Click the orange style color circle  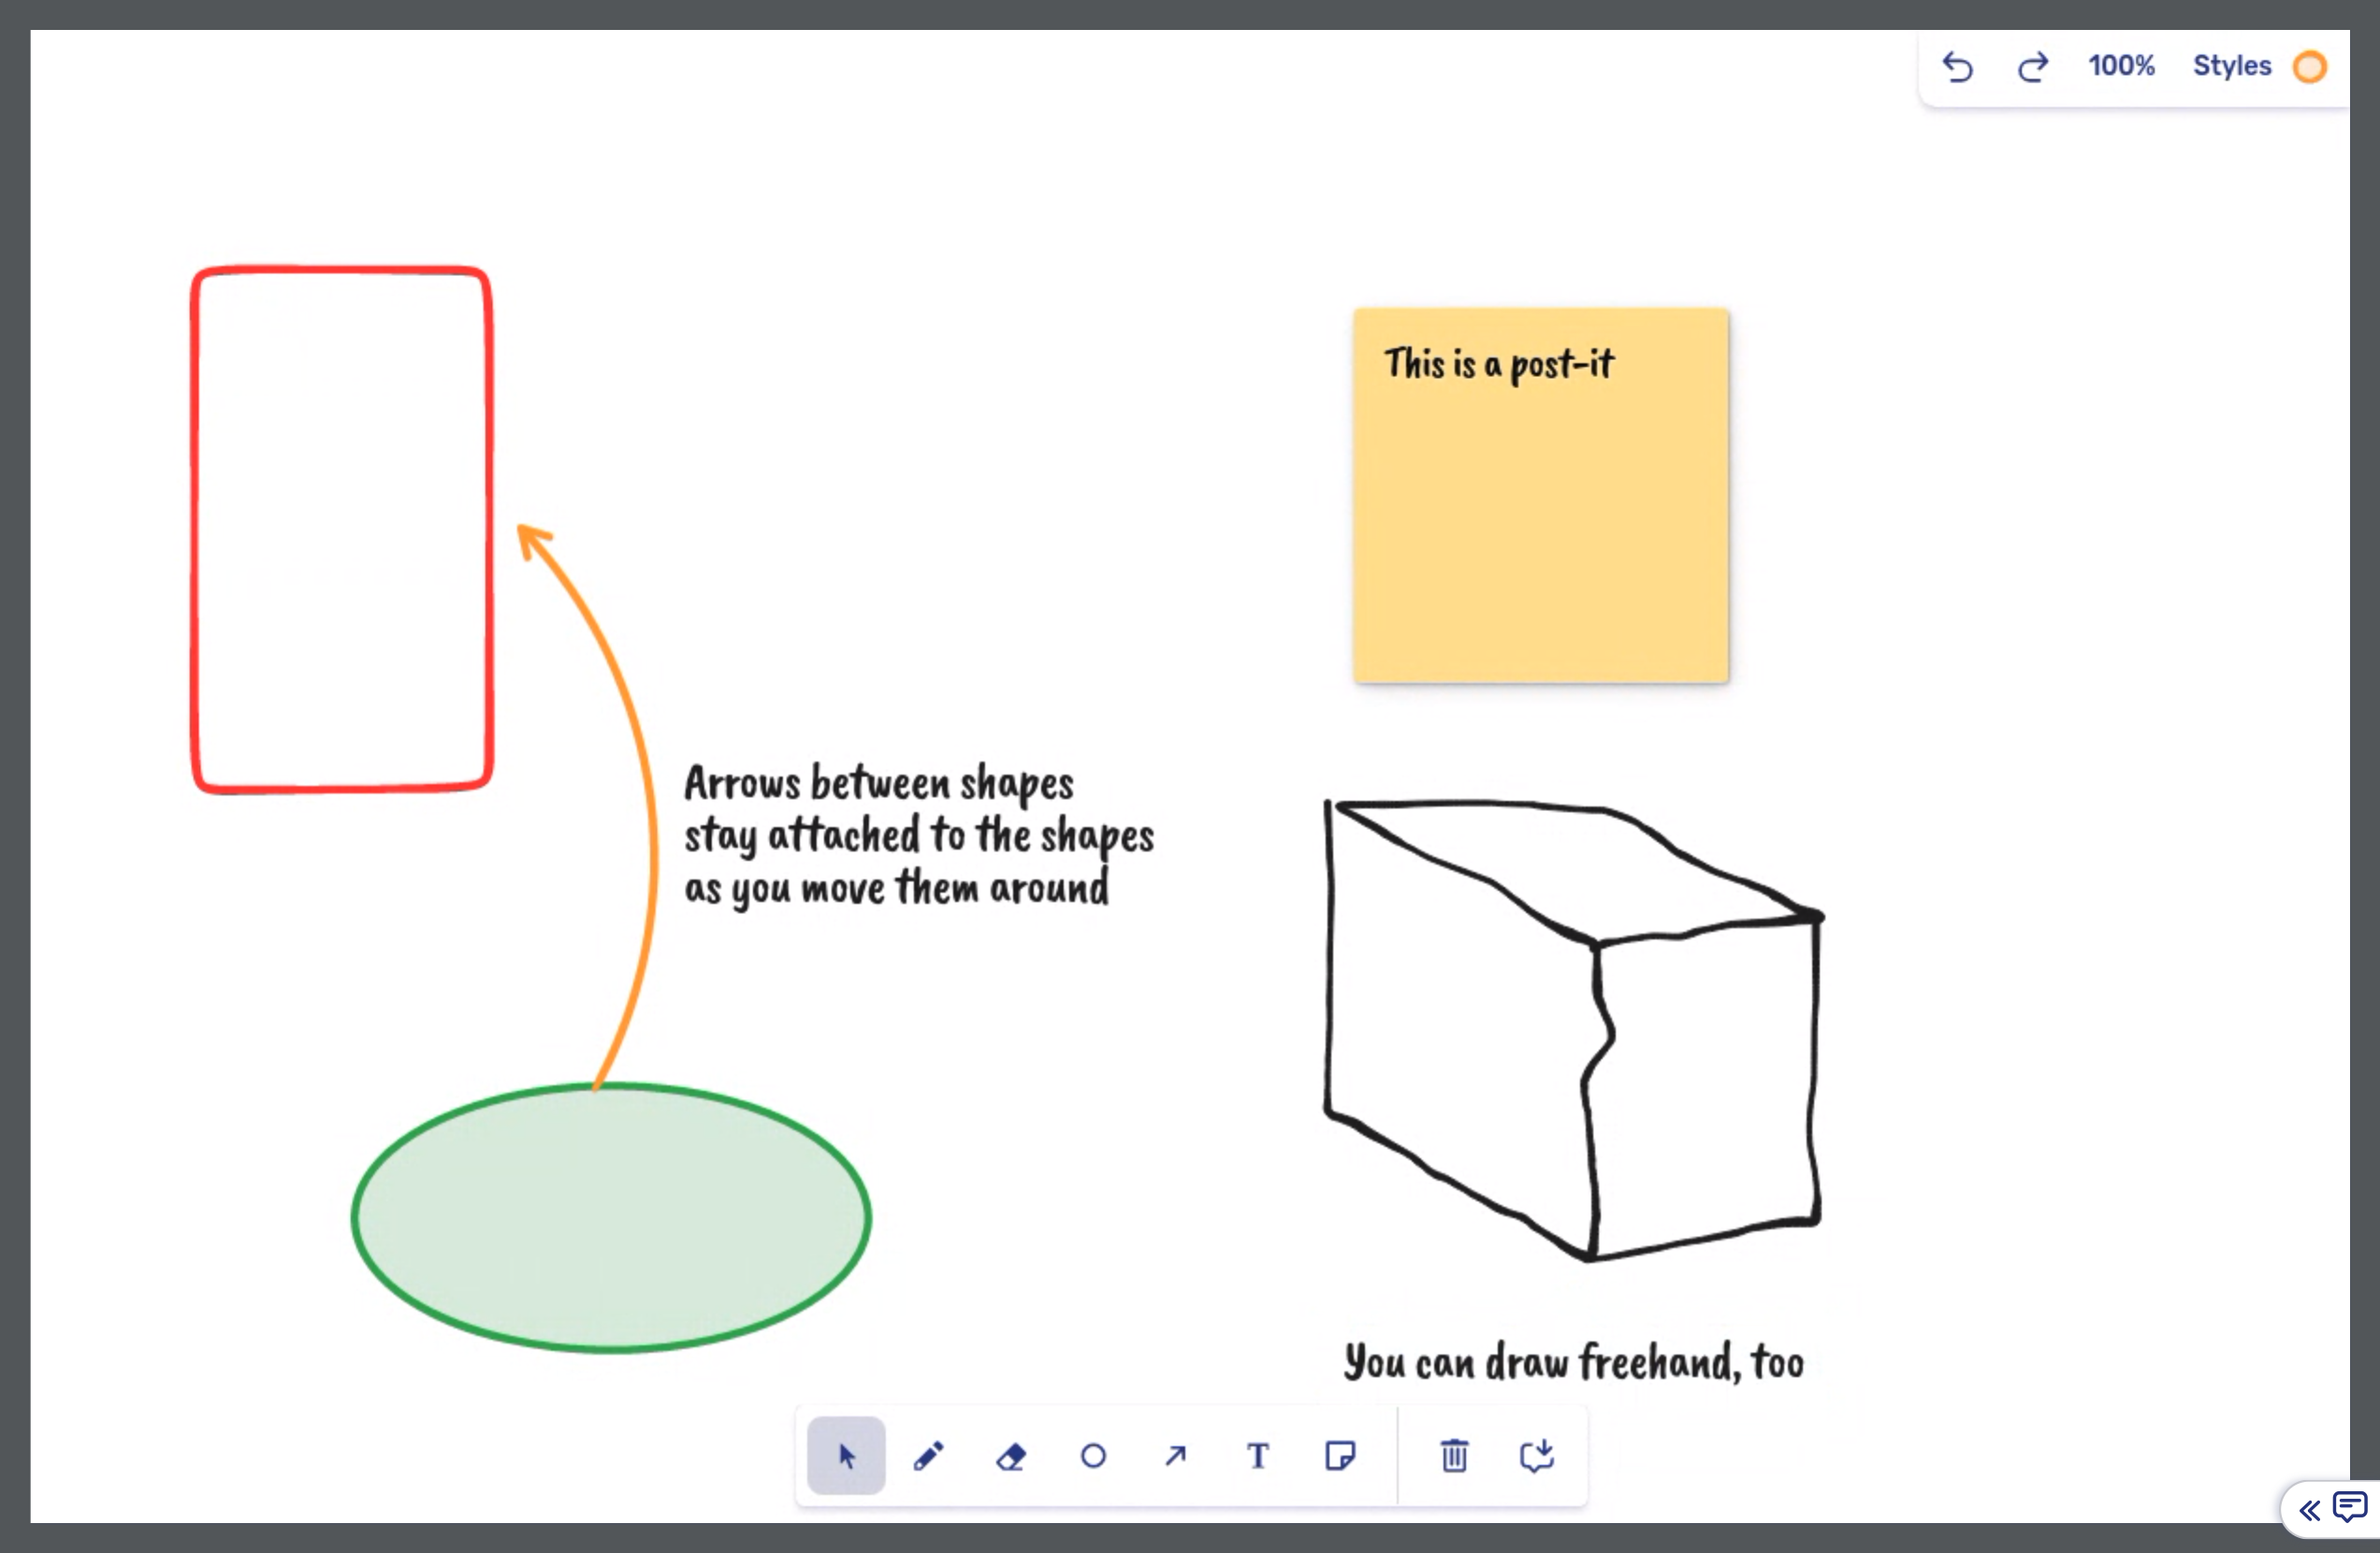(x=2310, y=67)
